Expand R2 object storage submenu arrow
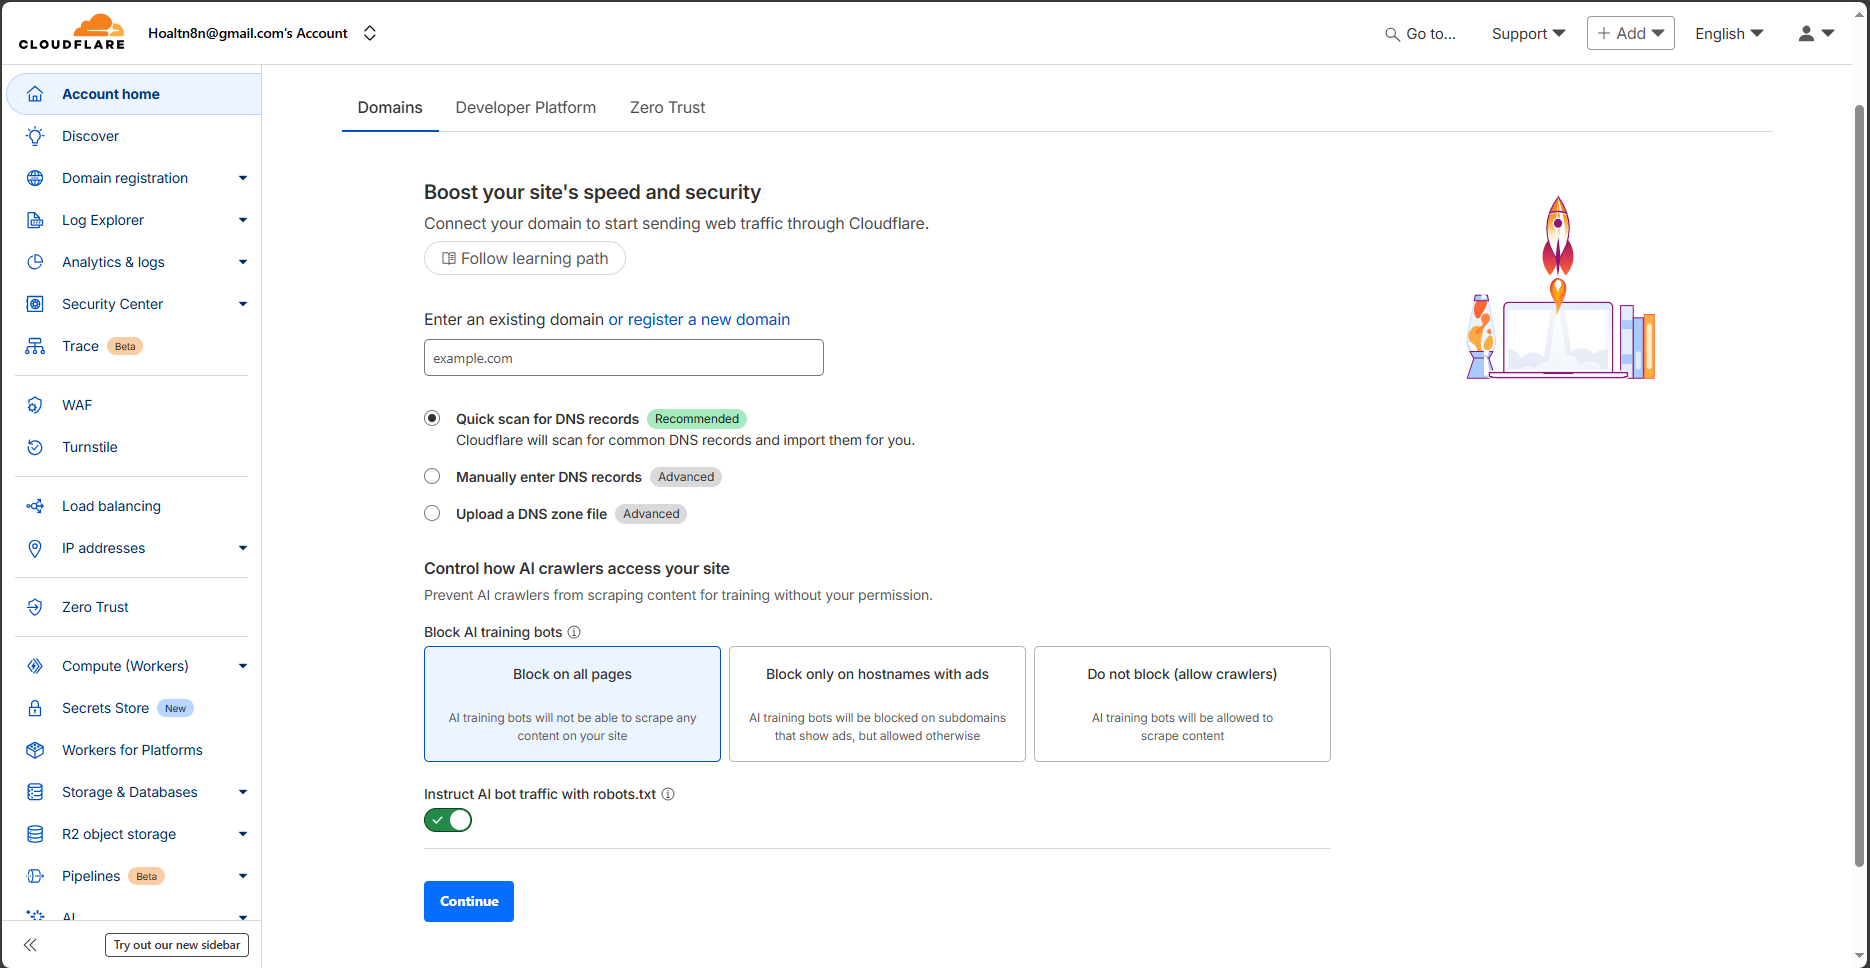The height and width of the screenshot is (968, 1870). point(242,834)
